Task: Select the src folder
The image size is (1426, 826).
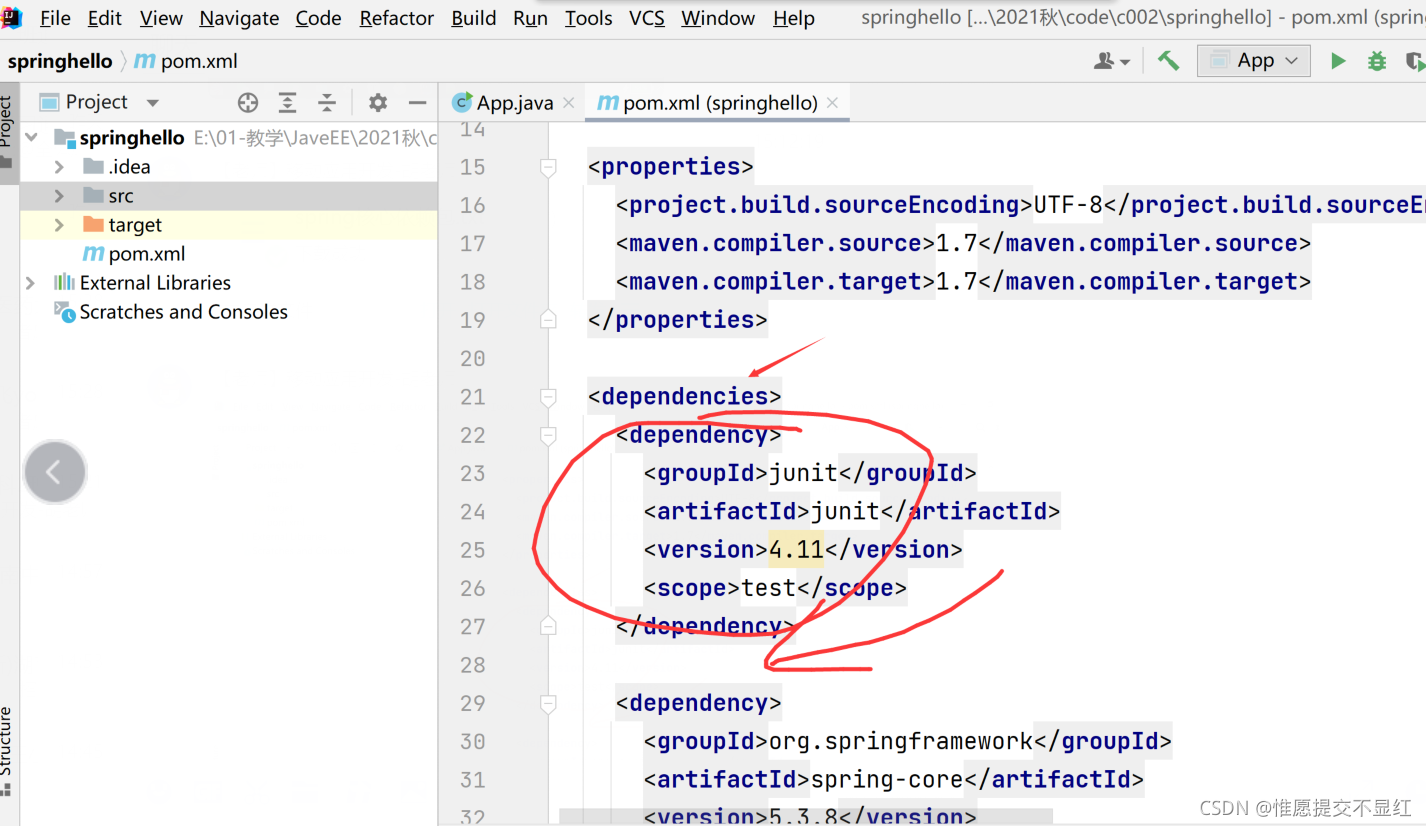Action: pyautogui.click(x=121, y=196)
